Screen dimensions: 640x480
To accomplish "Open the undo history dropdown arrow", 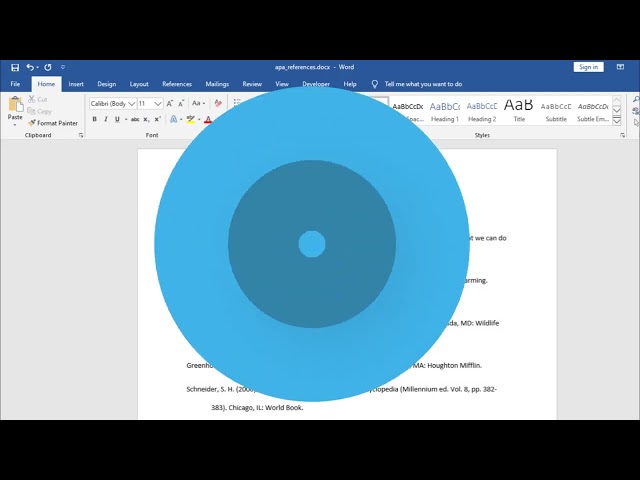I will [38, 67].
